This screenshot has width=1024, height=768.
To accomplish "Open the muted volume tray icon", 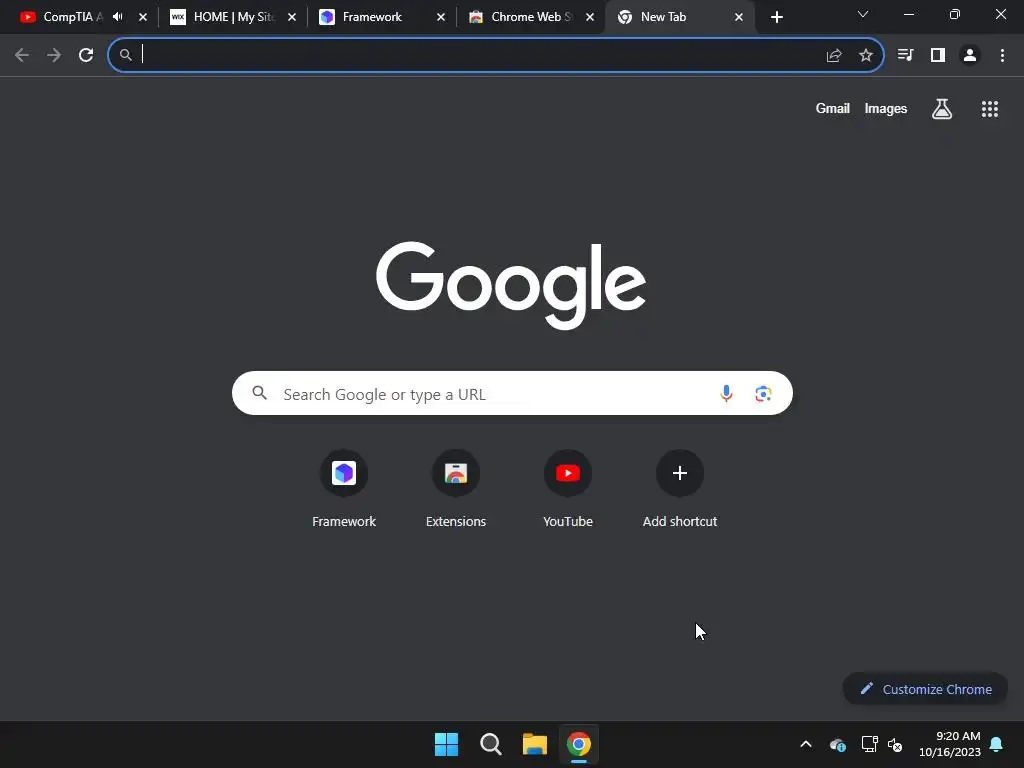I will (x=895, y=744).
